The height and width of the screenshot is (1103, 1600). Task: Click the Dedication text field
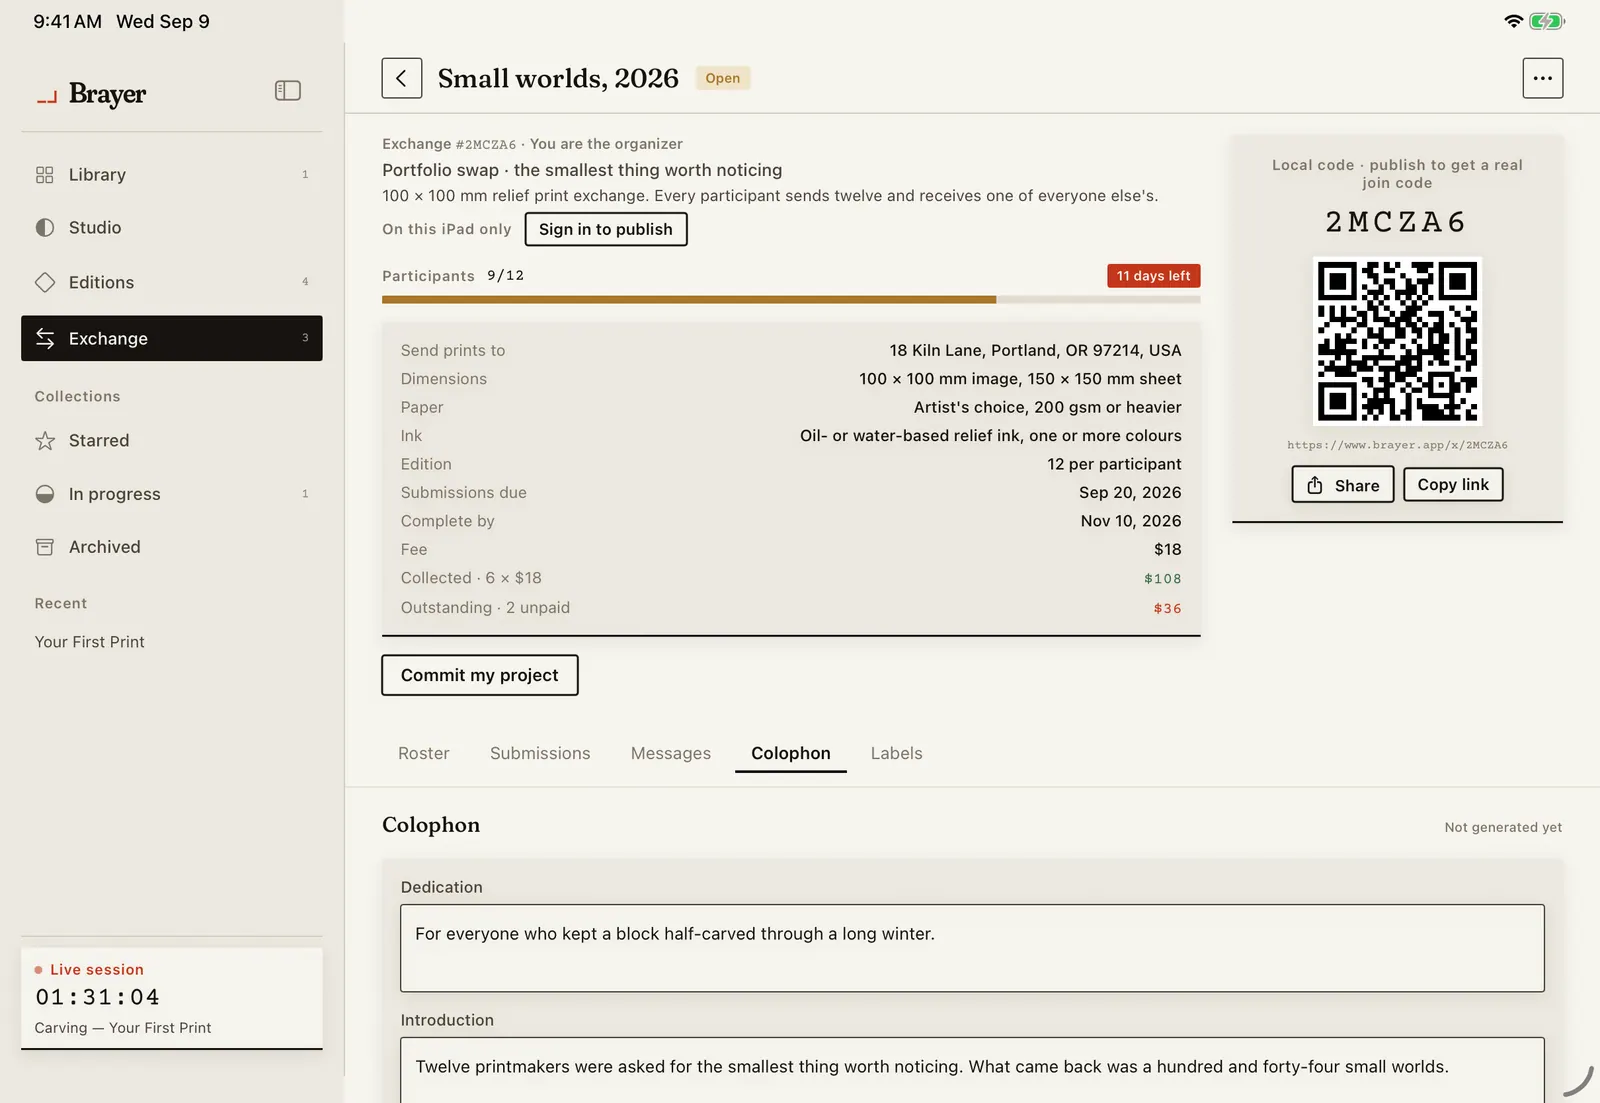[x=972, y=948]
